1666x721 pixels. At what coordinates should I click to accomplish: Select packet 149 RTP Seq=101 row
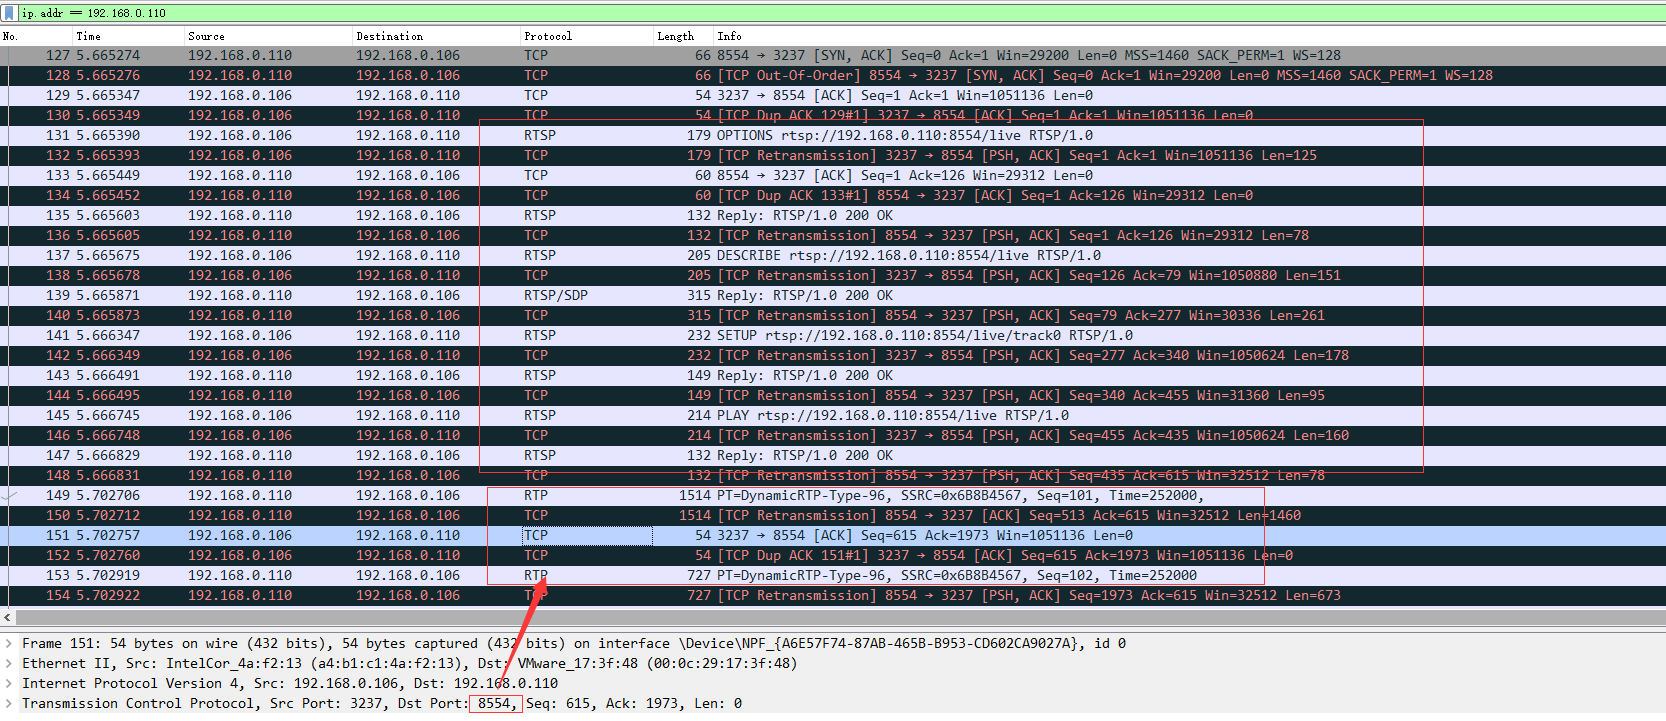click(x=833, y=495)
